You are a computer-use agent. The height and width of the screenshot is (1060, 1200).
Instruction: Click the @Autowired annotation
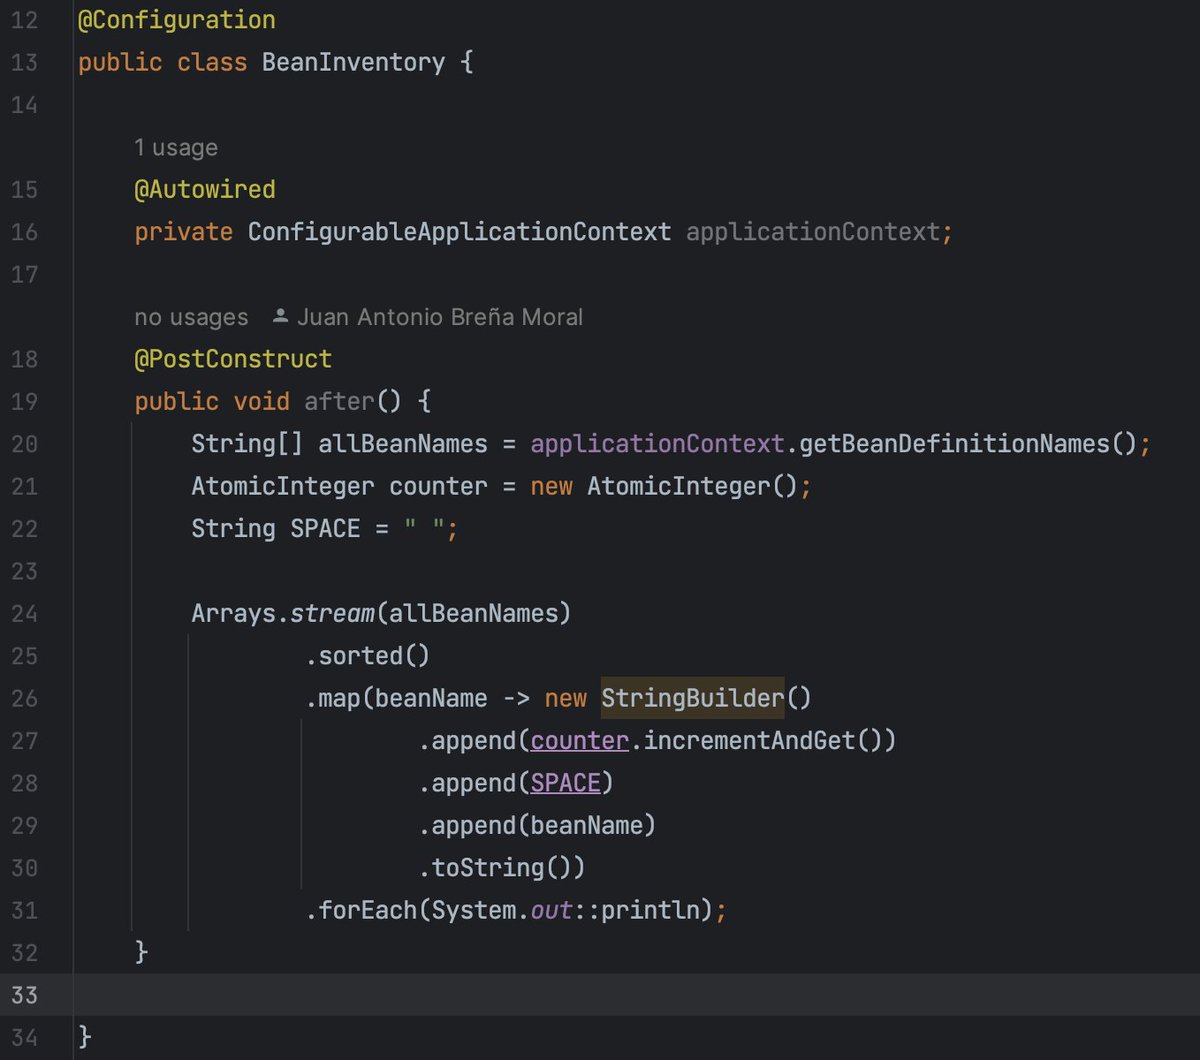(x=205, y=190)
